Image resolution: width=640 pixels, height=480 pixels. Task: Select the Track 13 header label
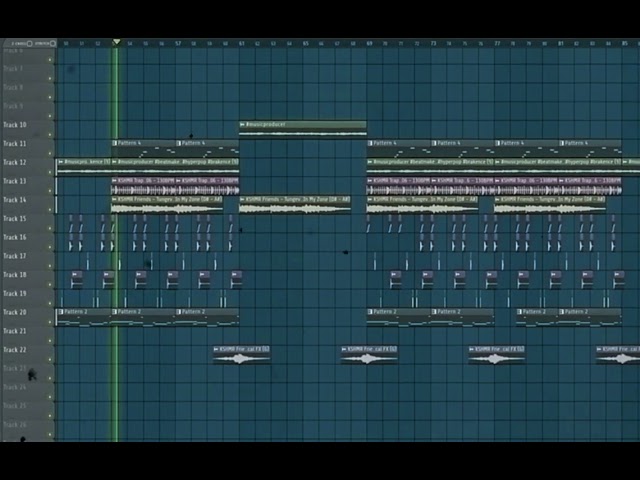[15, 181]
